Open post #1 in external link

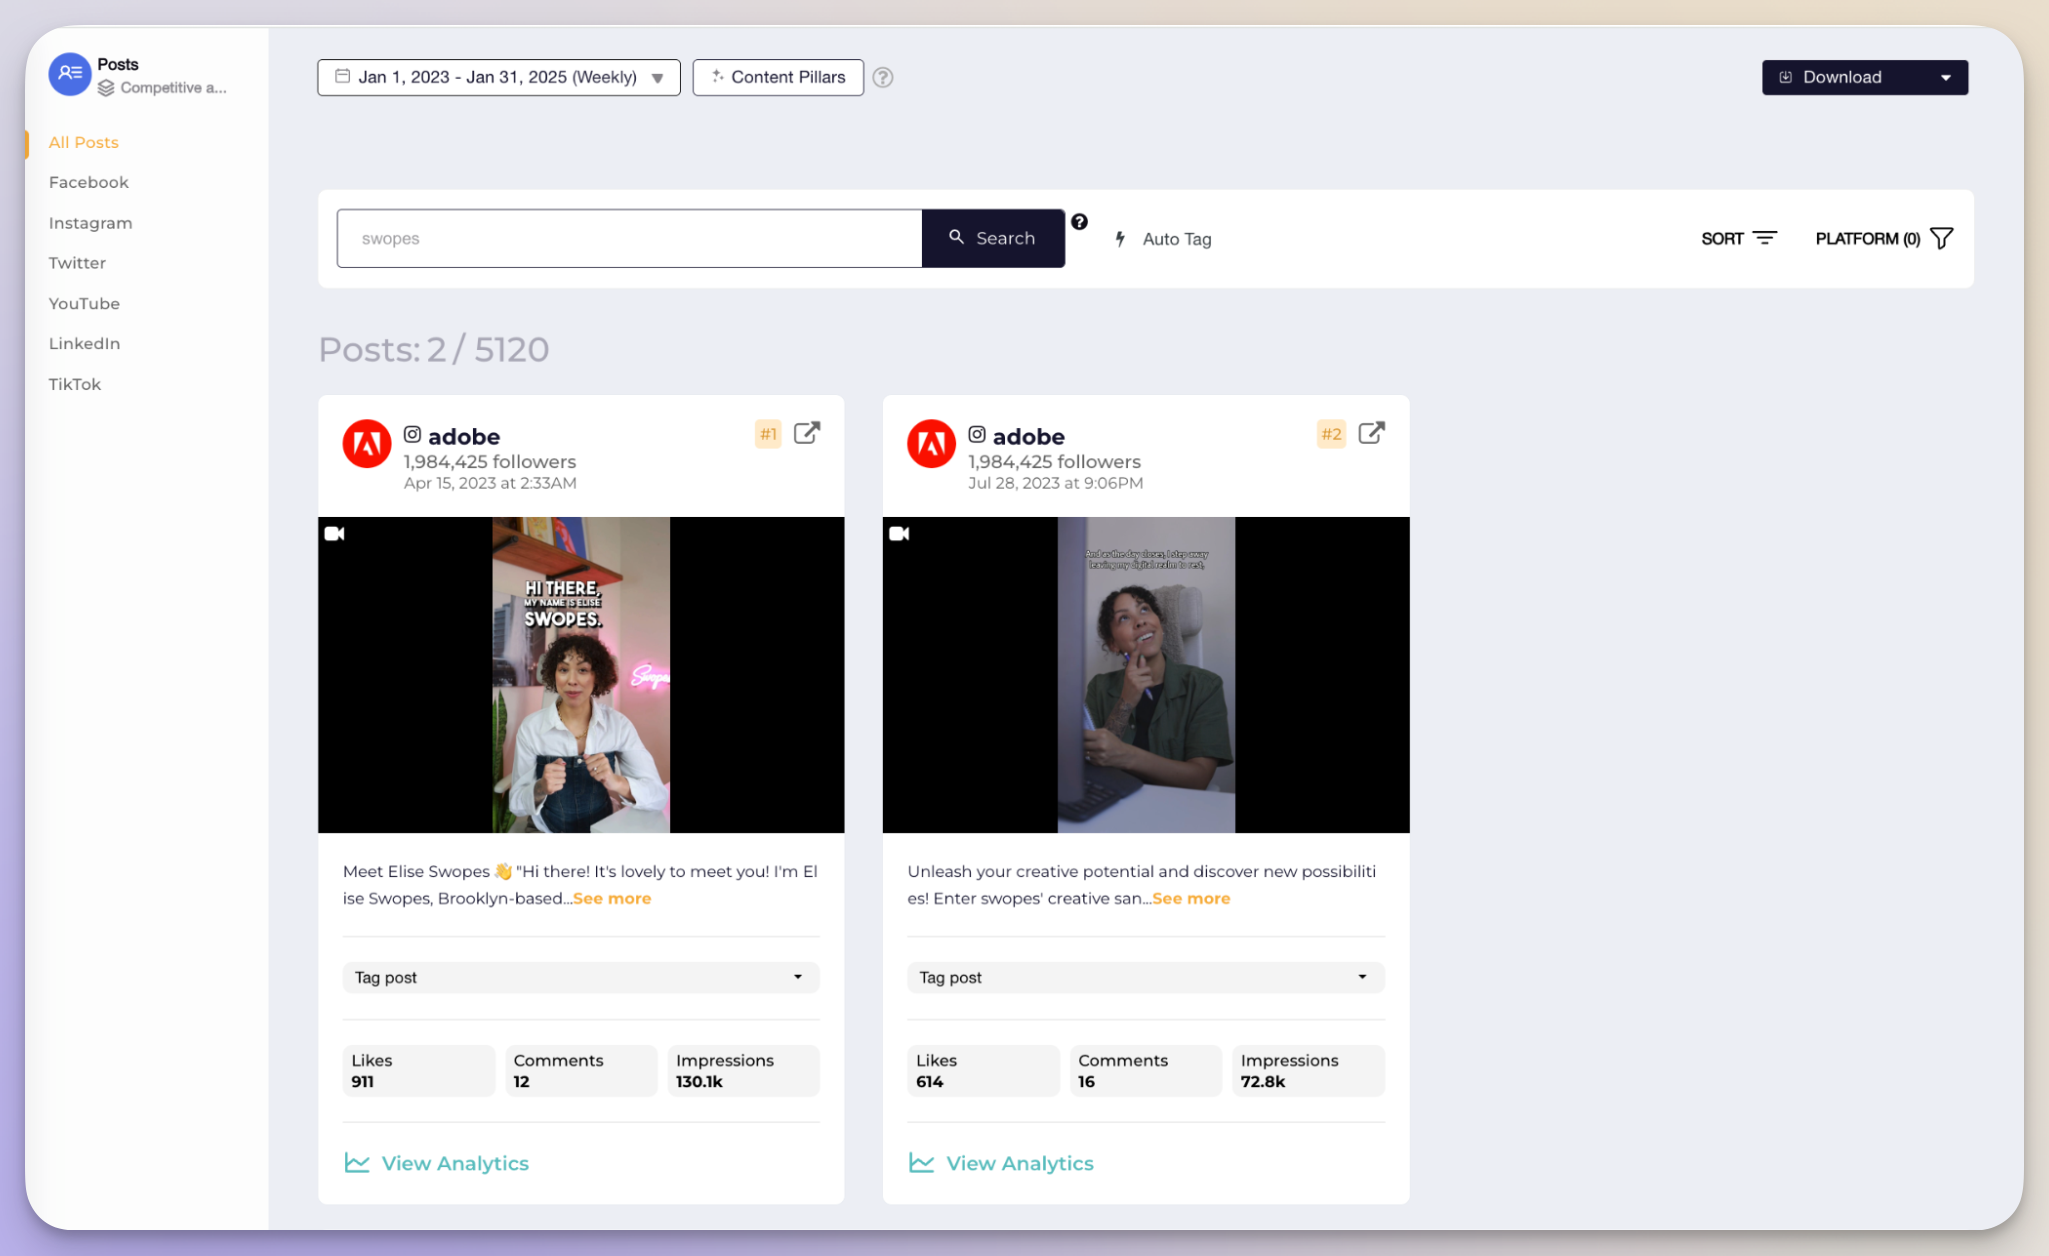[x=807, y=433]
